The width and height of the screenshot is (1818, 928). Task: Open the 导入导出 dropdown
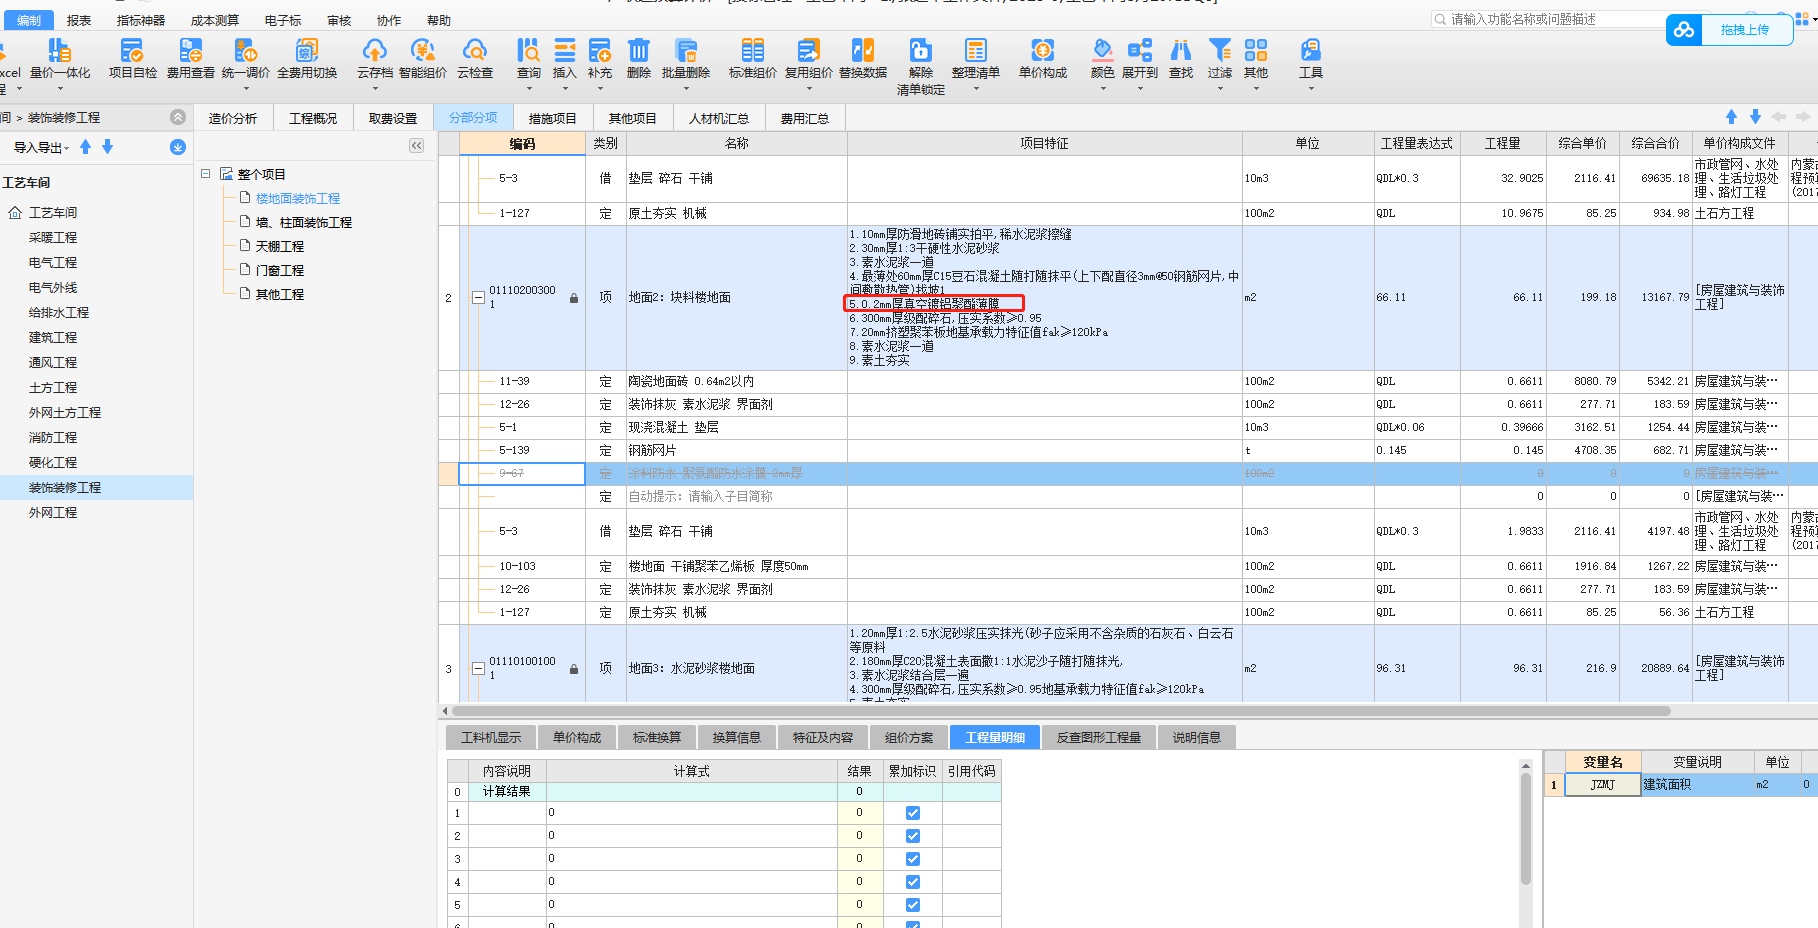pos(41,148)
